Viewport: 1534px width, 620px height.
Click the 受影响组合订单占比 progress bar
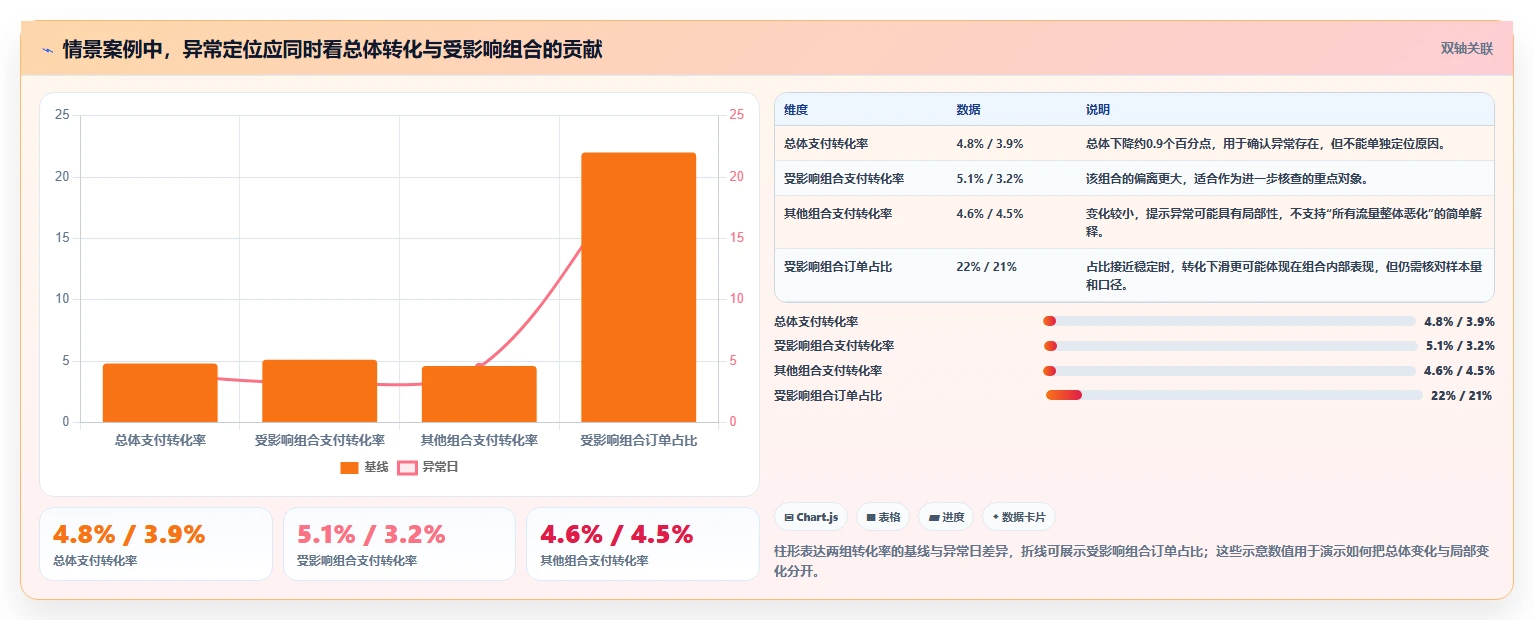pyautogui.click(x=1233, y=395)
